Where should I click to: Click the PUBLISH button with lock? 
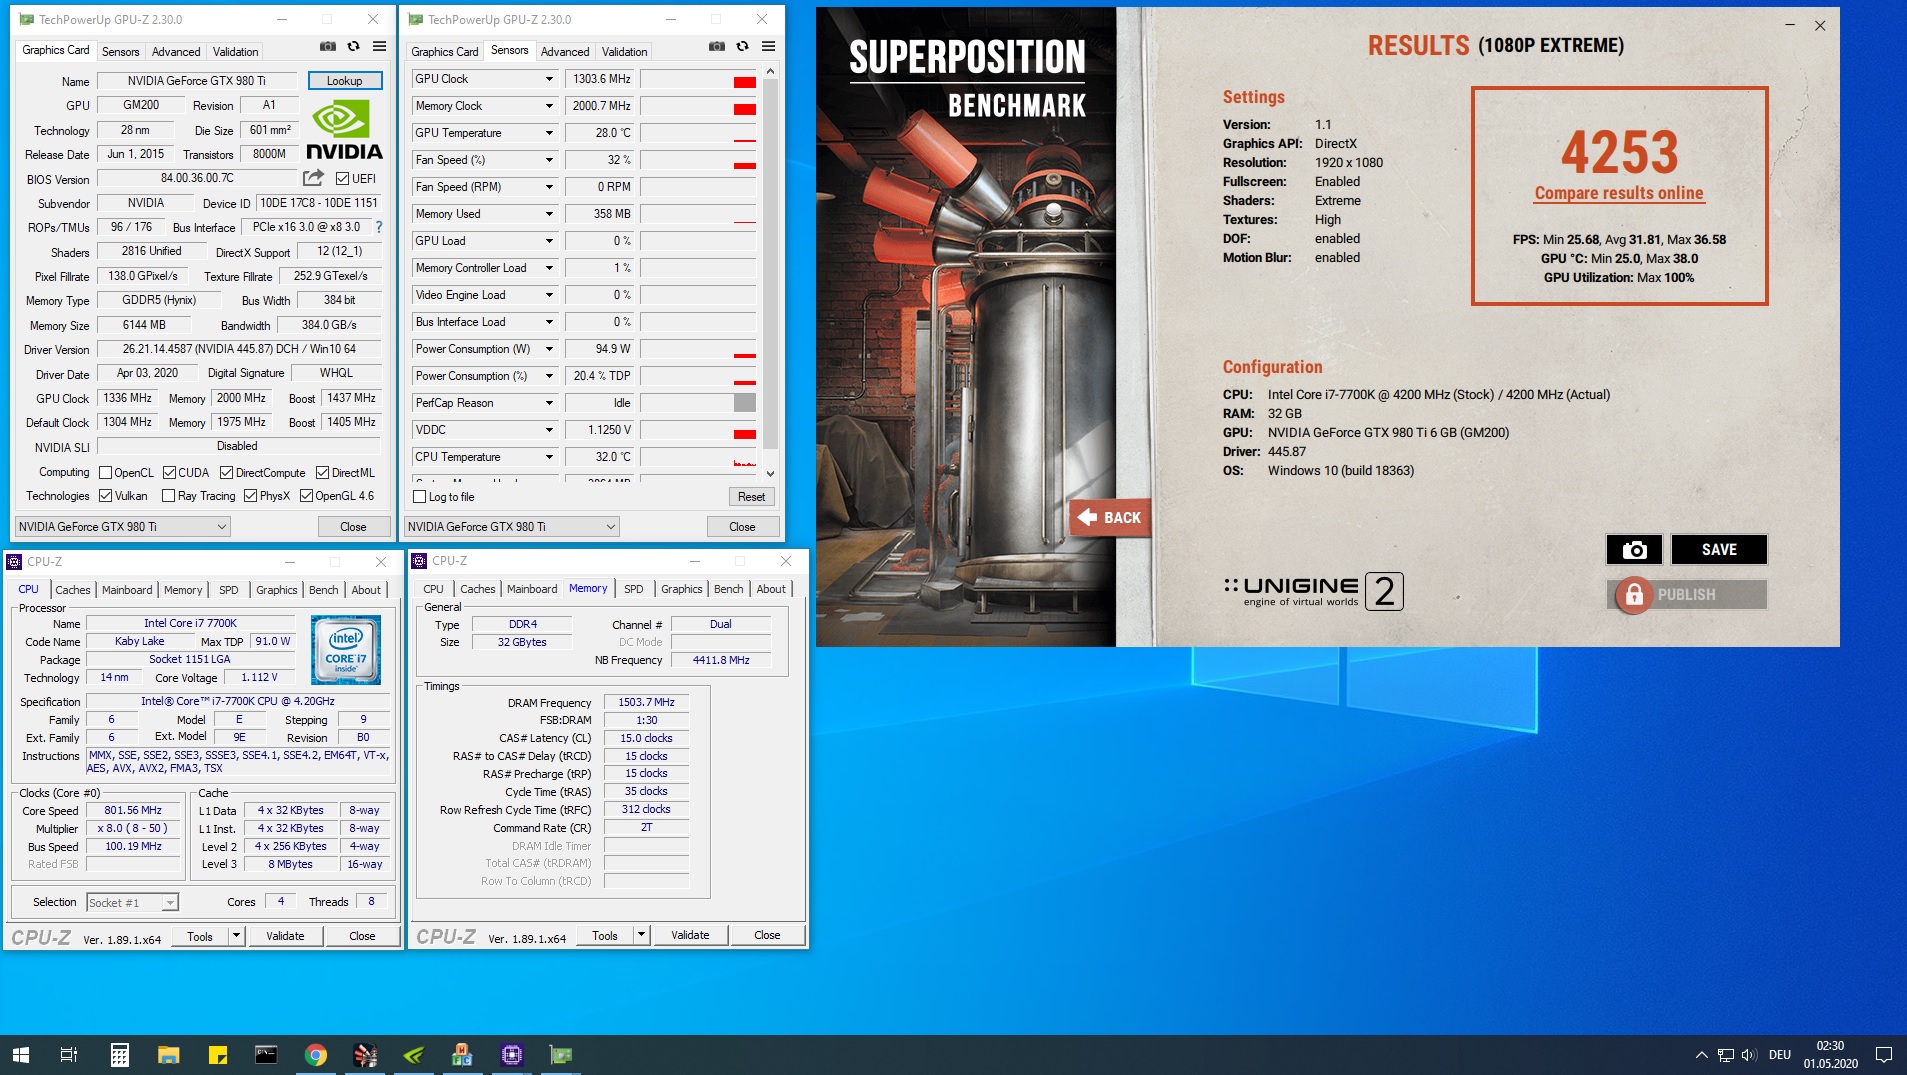1687,594
